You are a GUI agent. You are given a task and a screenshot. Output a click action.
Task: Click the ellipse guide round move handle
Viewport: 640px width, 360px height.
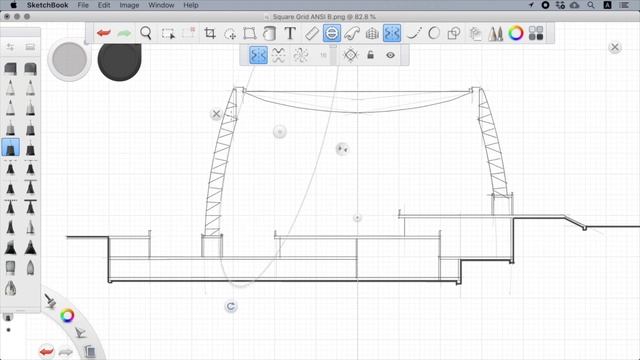tap(280, 131)
